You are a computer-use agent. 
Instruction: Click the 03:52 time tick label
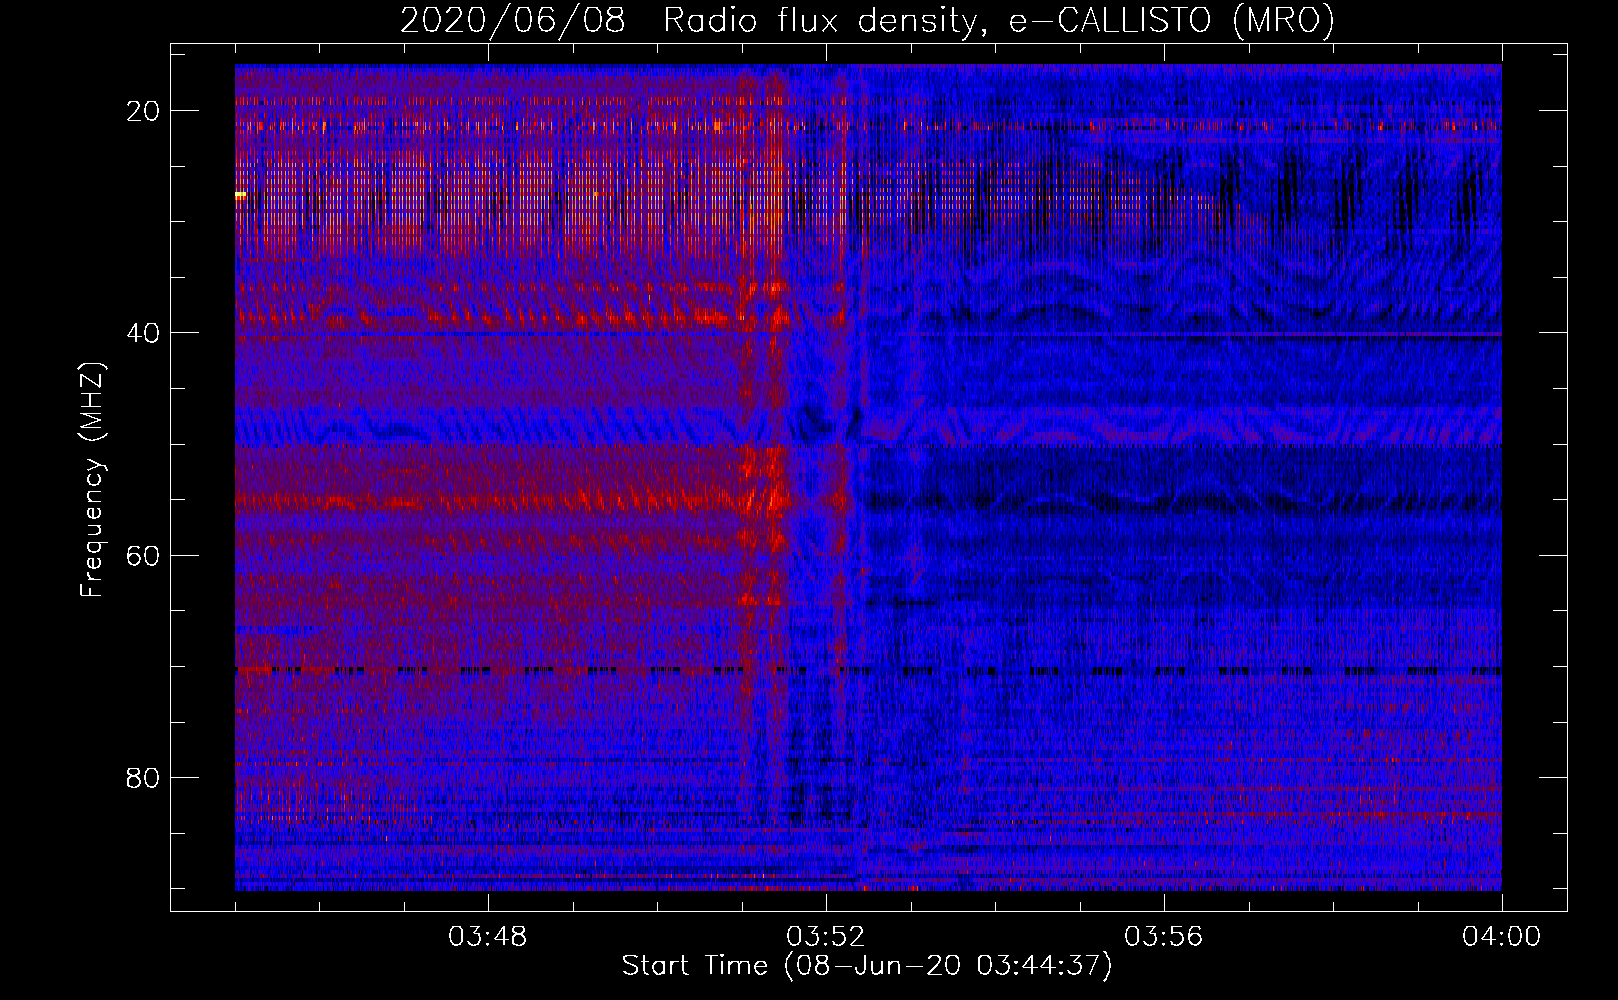[826, 937]
